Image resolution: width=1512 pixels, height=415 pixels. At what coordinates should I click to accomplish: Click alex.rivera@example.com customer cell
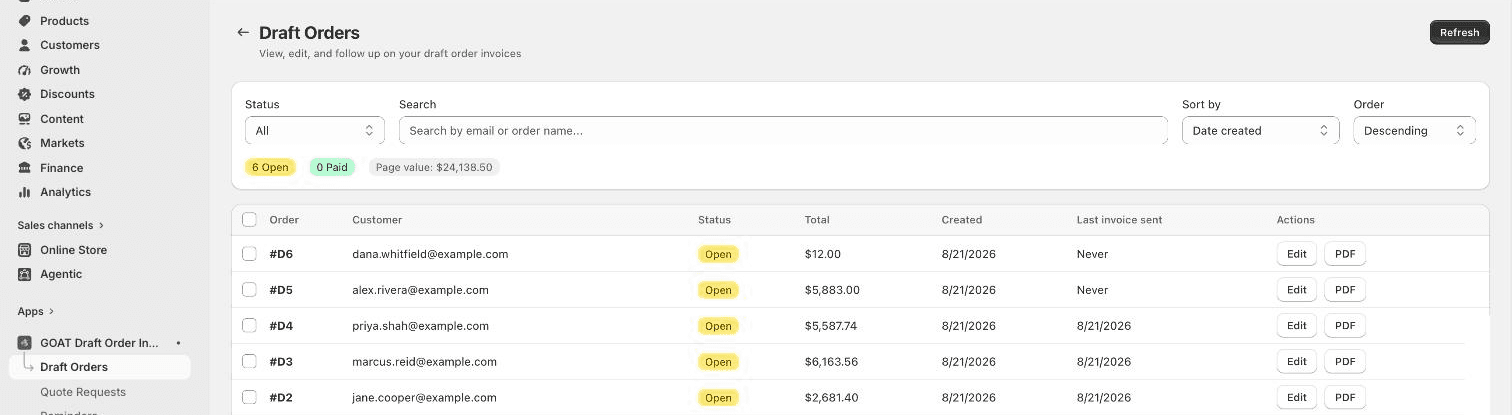420,290
